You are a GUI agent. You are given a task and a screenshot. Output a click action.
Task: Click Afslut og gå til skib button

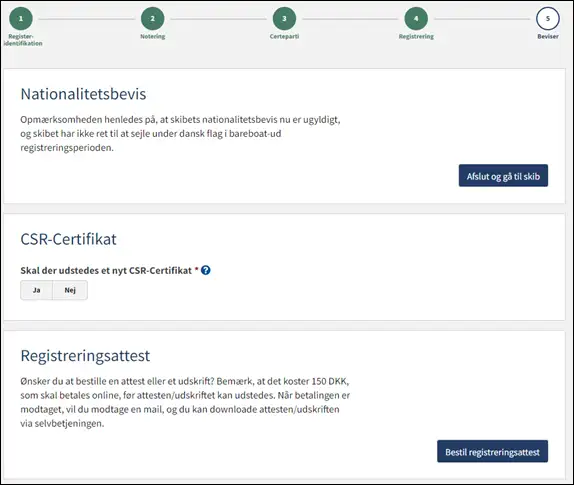tap(503, 176)
